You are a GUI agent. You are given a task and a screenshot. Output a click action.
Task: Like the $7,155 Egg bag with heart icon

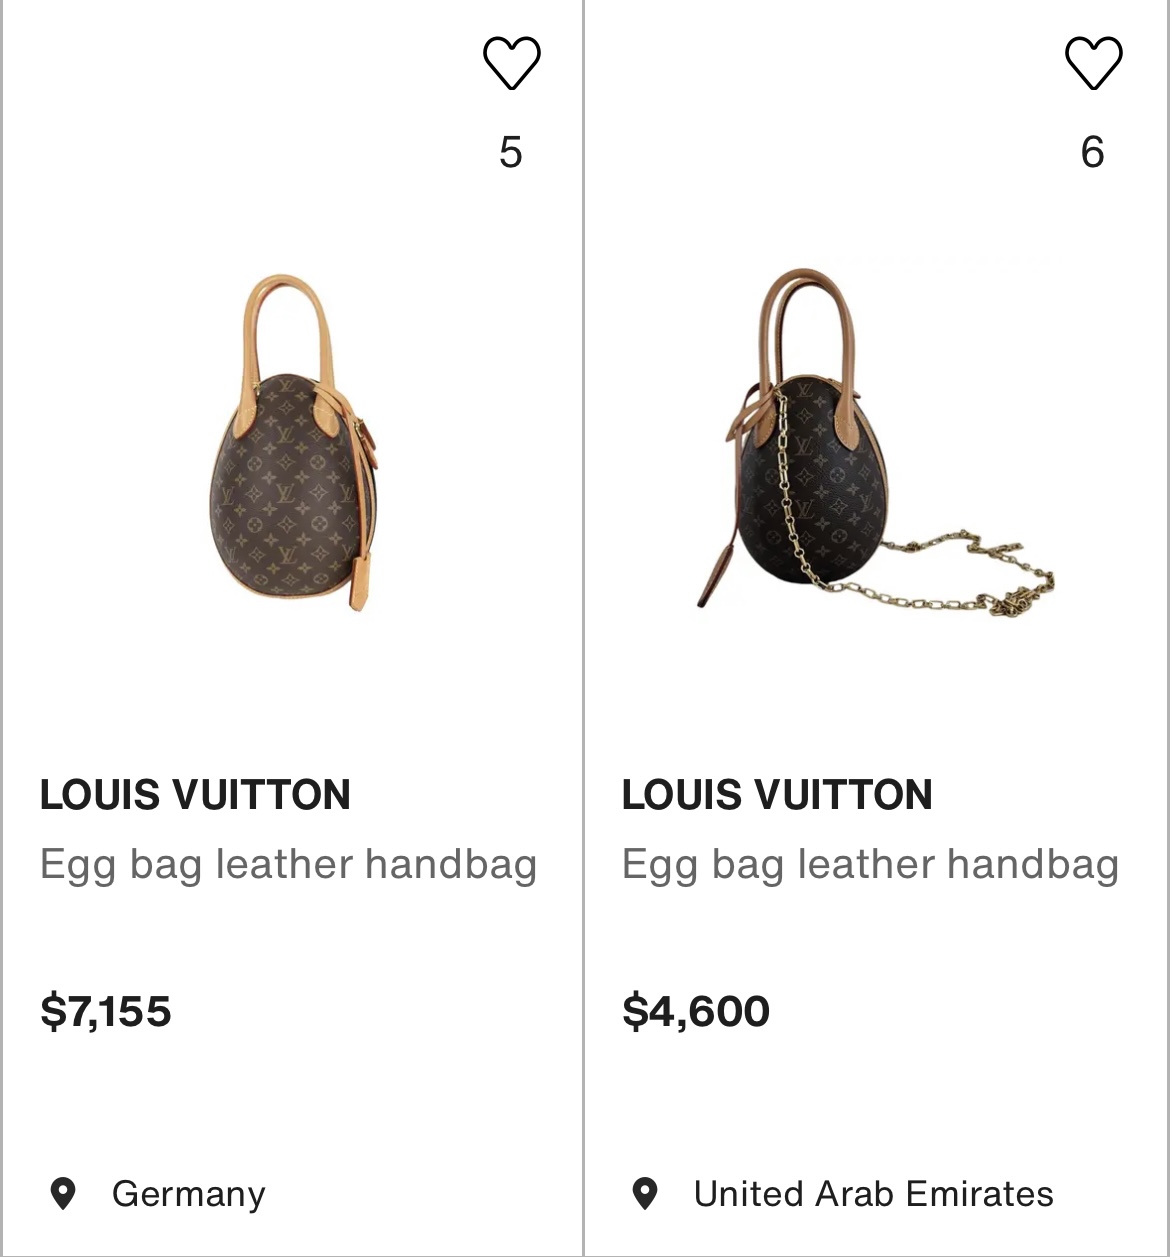click(511, 63)
